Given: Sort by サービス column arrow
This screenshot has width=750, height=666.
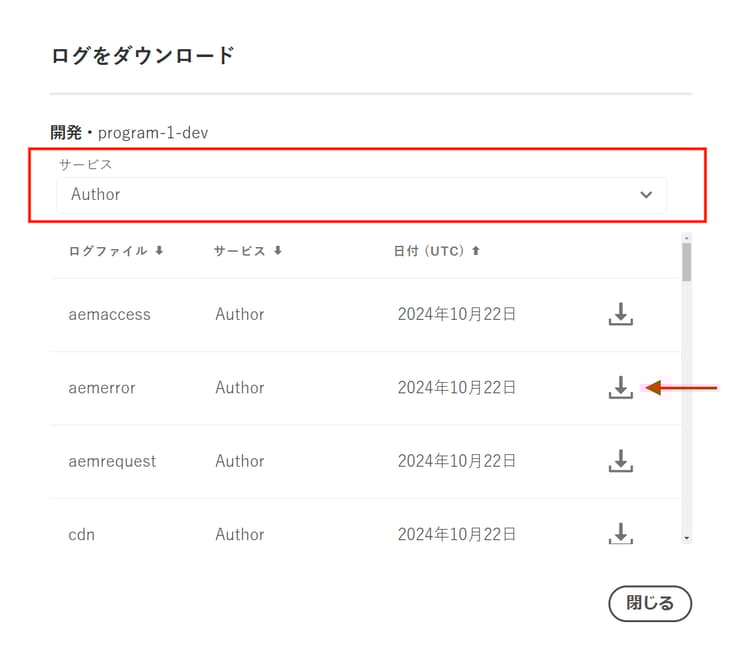Looking at the screenshot, I should 278,251.
